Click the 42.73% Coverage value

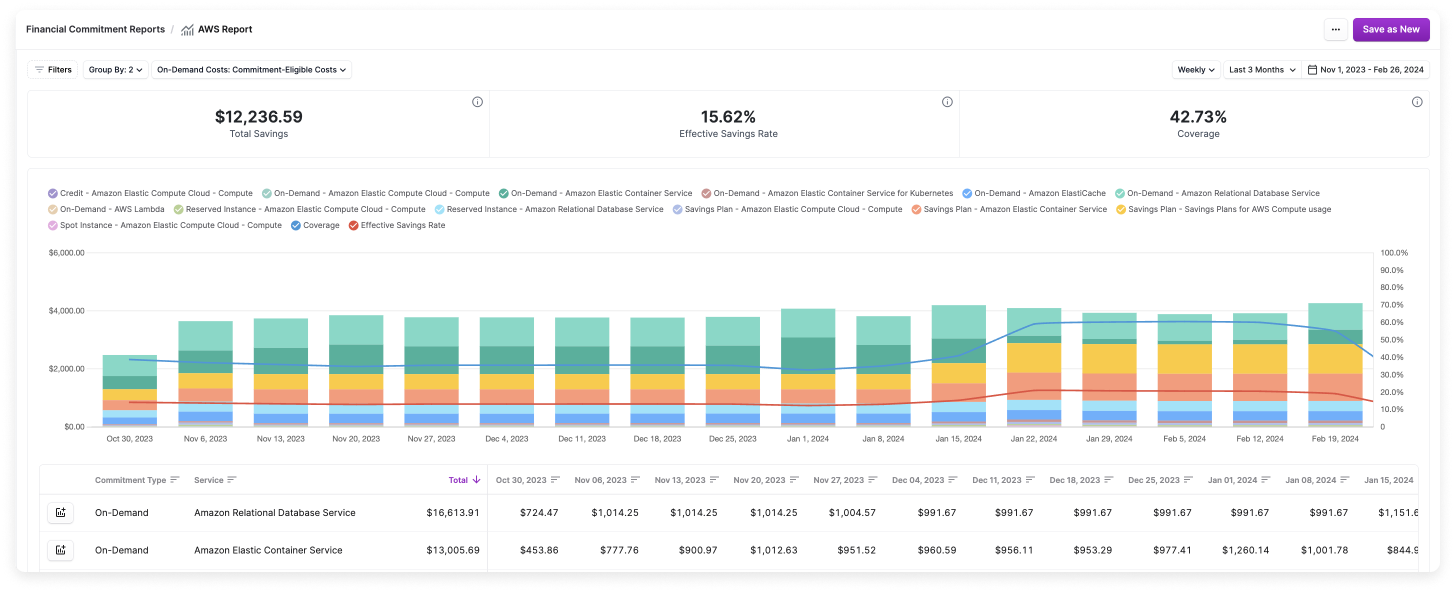pyautogui.click(x=1198, y=117)
